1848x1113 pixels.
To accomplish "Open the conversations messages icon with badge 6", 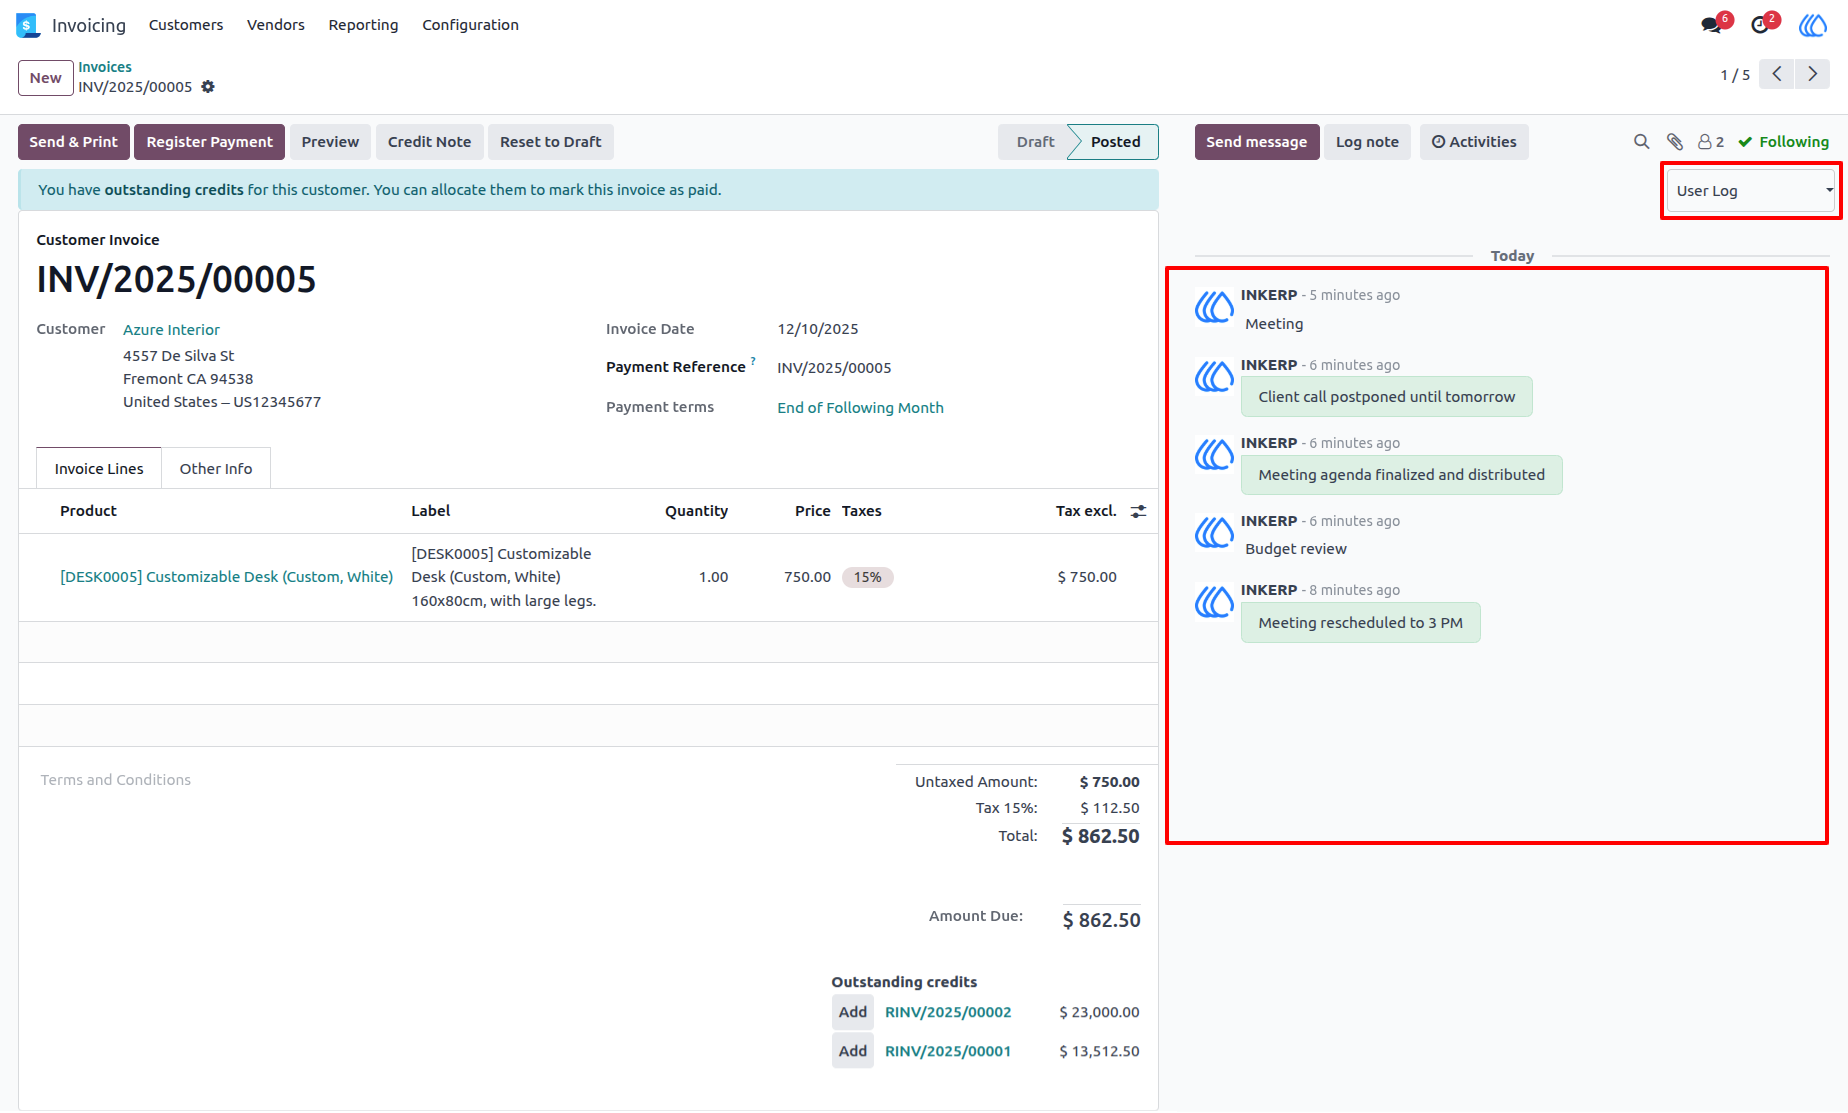I will click(x=1714, y=24).
